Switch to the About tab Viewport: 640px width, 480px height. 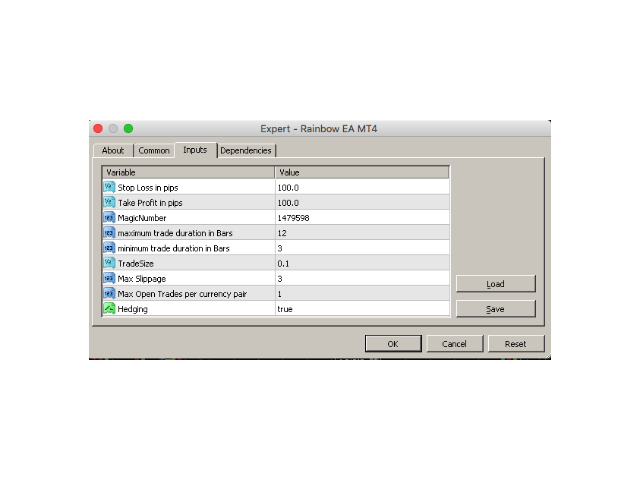click(113, 151)
